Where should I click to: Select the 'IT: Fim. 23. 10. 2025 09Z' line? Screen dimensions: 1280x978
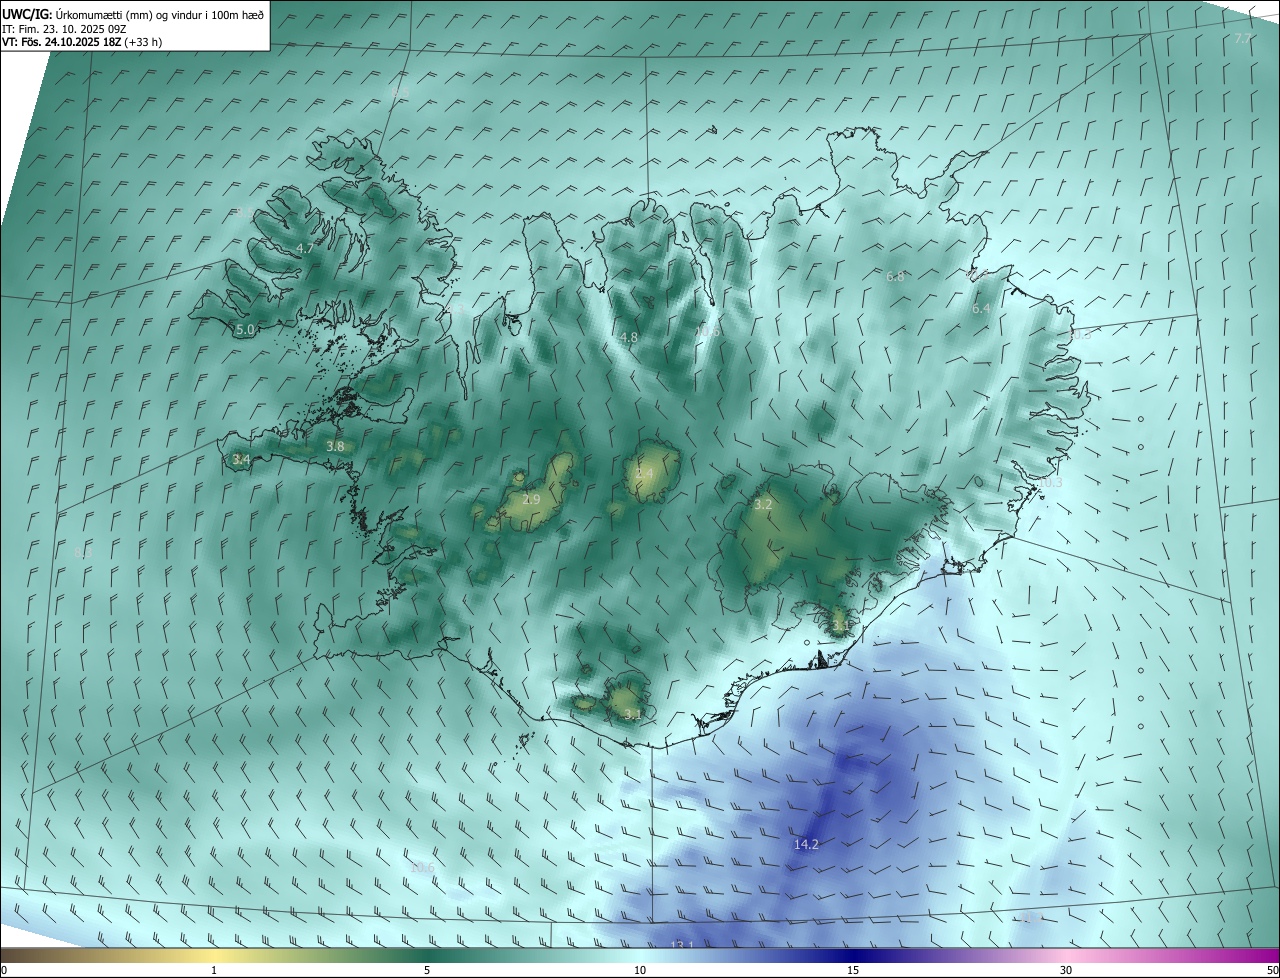(x=63, y=28)
